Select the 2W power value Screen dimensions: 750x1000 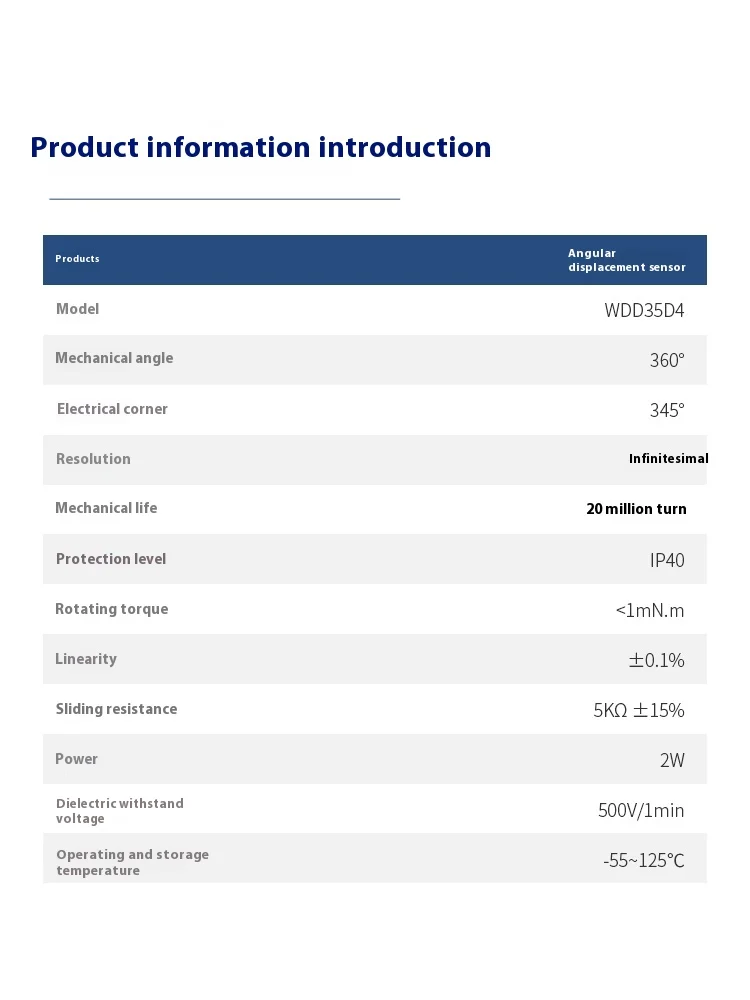point(672,760)
